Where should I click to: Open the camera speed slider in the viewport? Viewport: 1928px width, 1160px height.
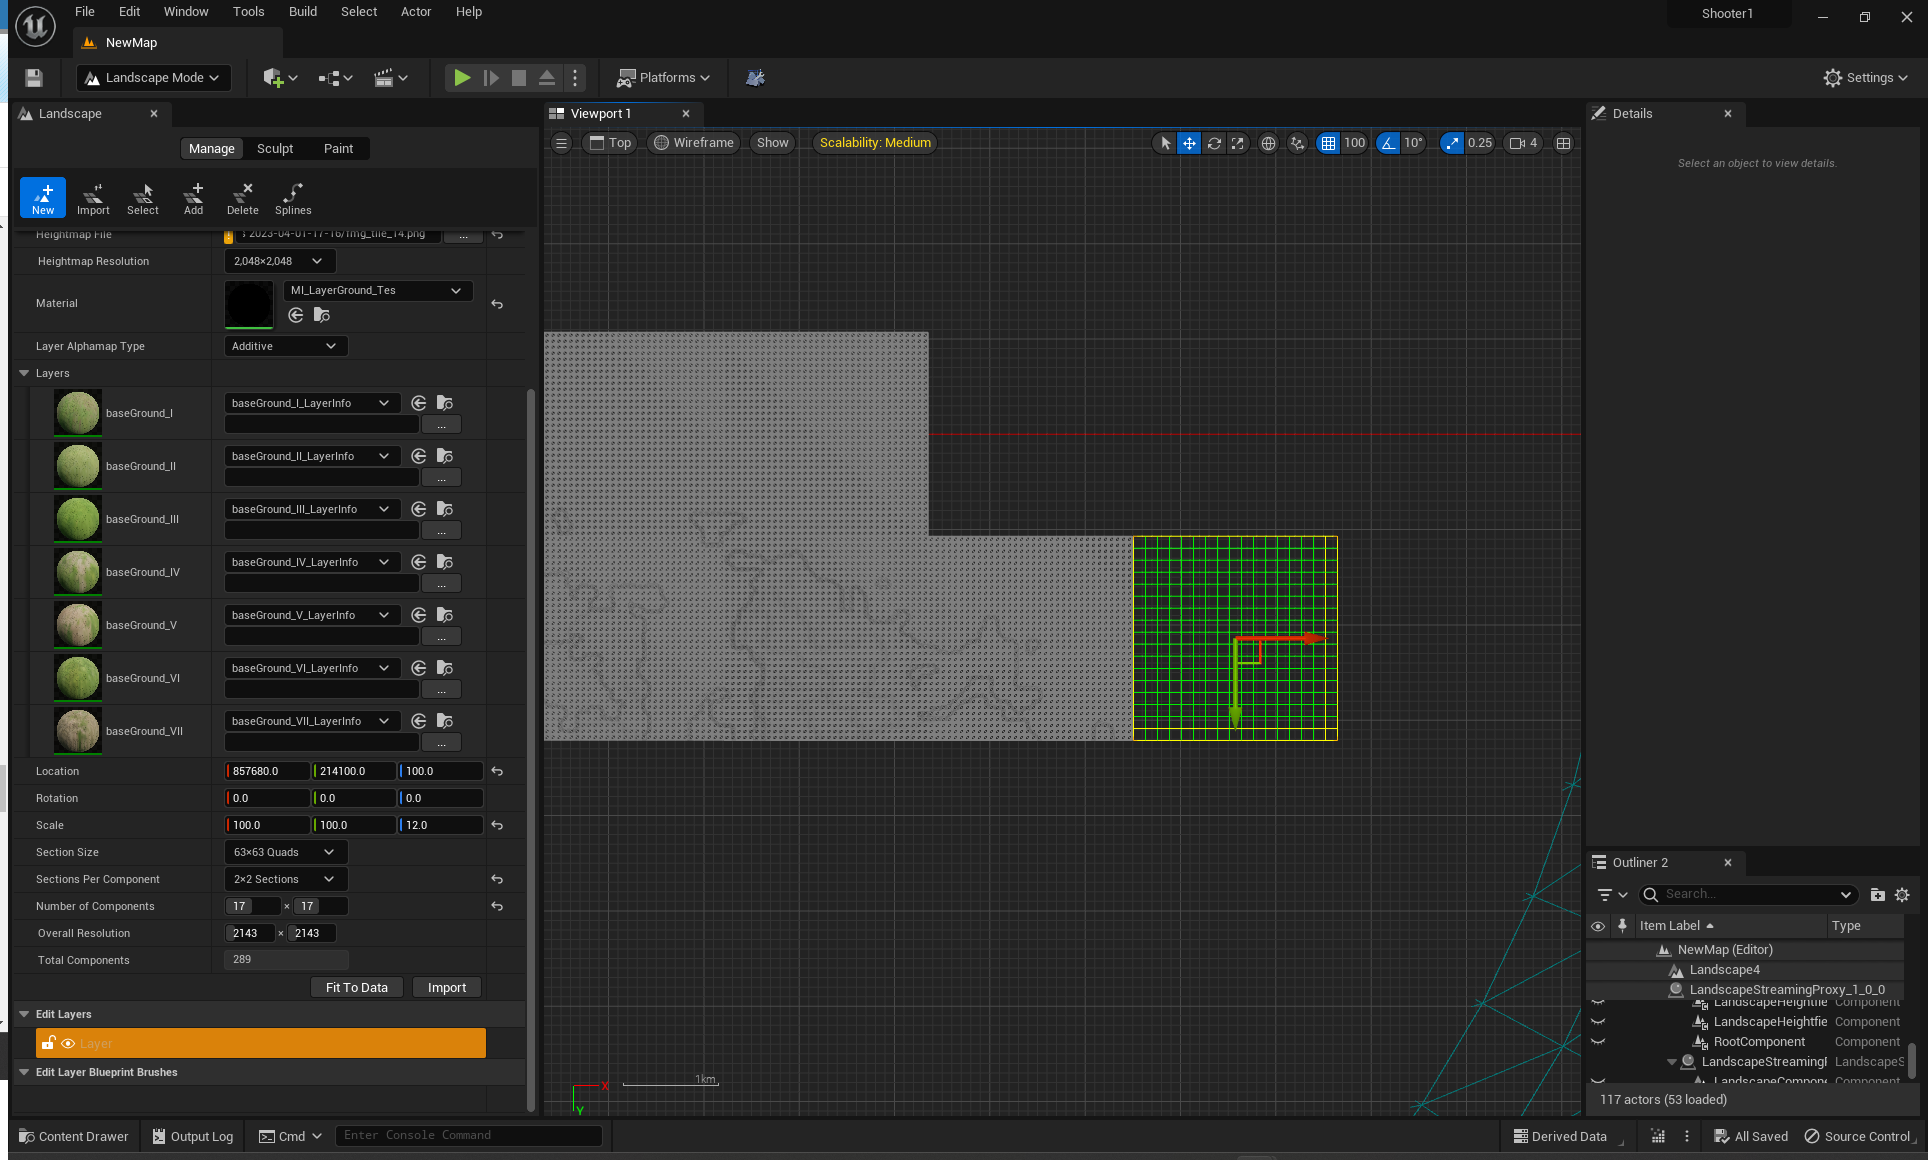click(1523, 143)
